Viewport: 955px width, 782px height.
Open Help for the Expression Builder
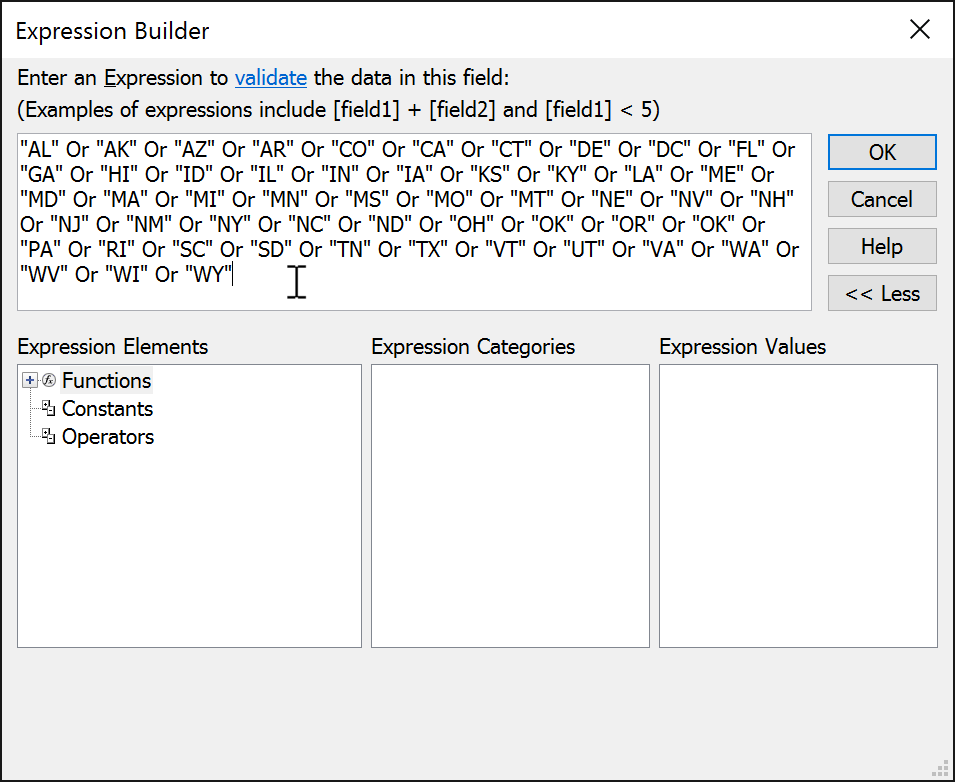[881, 246]
